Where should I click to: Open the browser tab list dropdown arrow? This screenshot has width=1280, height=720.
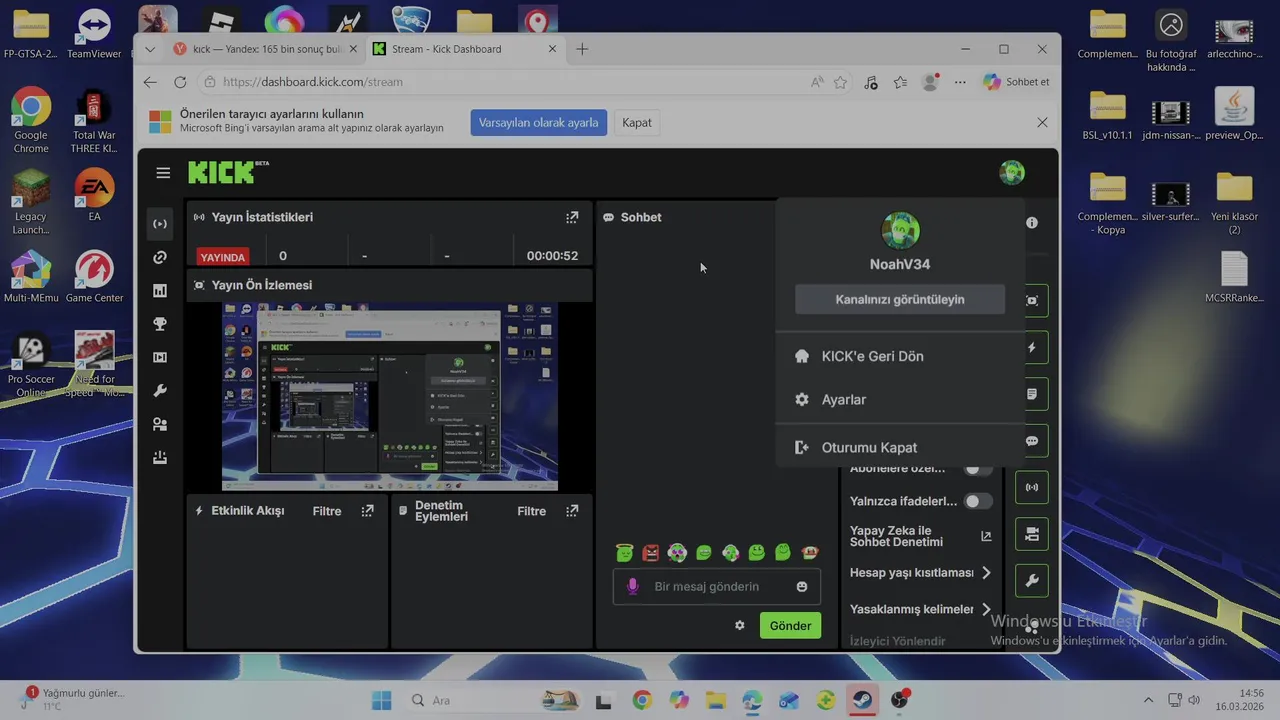click(x=150, y=49)
